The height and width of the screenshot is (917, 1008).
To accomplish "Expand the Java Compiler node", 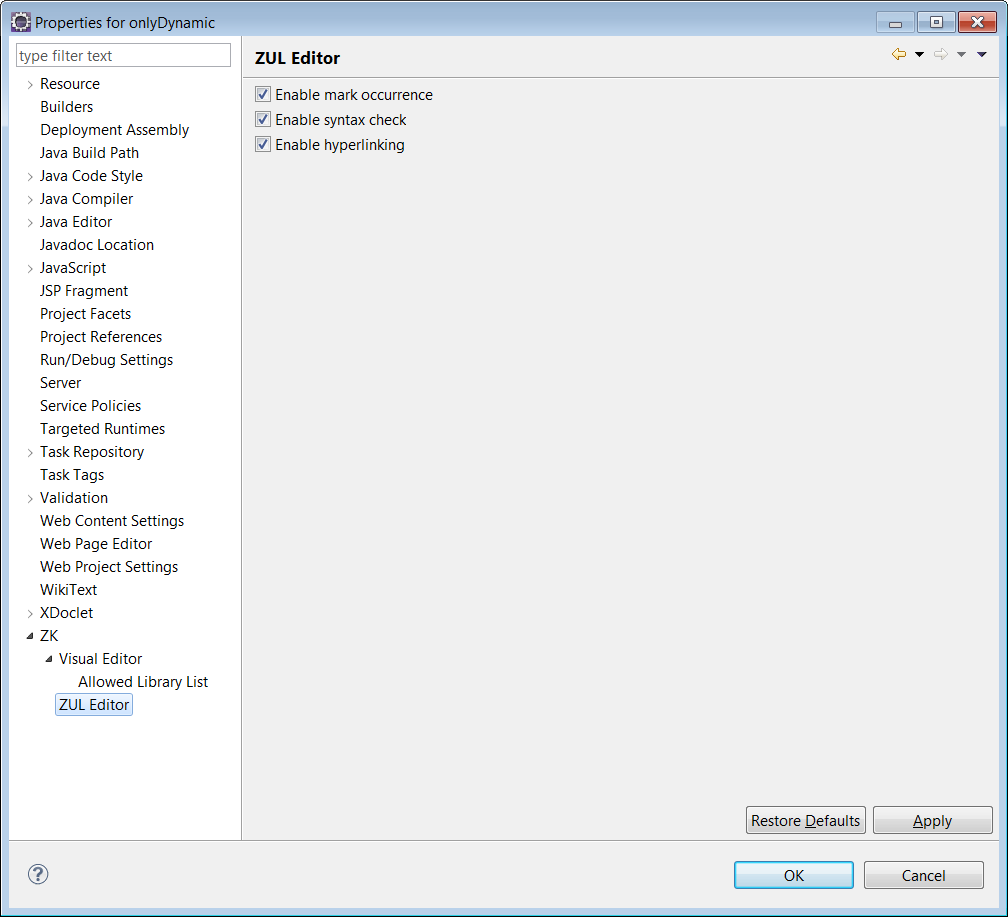I will (x=30, y=199).
